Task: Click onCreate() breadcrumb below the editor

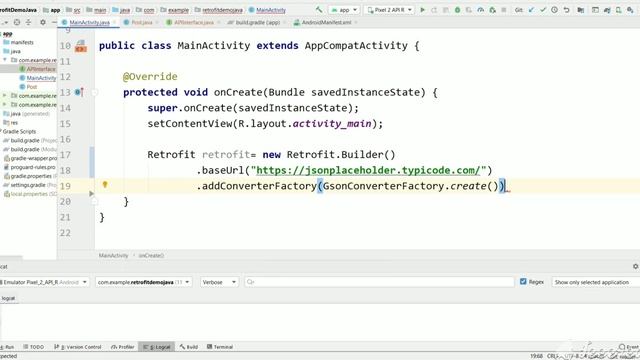Action: 151,256
